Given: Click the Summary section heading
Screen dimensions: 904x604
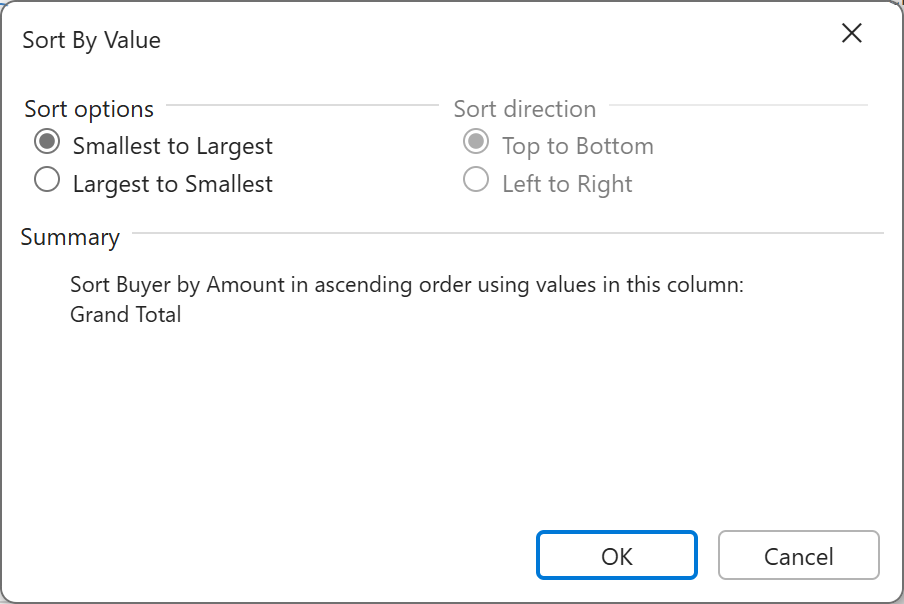Looking at the screenshot, I should click(x=70, y=237).
